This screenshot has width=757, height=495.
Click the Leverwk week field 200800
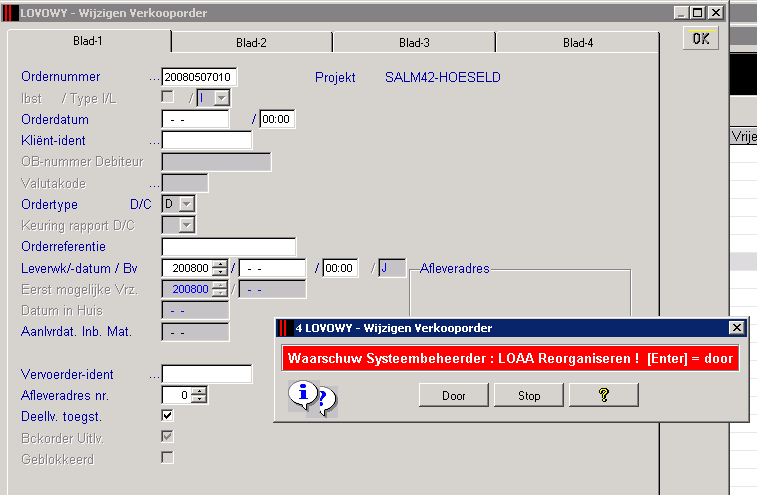tap(188, 268)
